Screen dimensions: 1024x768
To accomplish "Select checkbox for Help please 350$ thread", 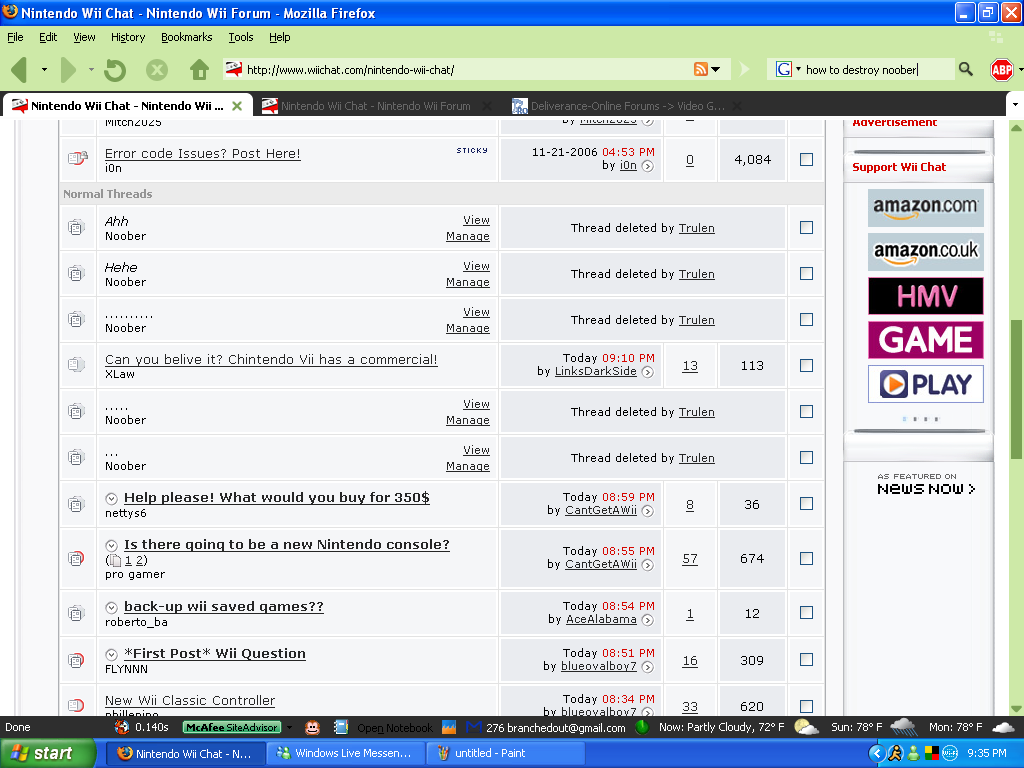I will (807, 504).
